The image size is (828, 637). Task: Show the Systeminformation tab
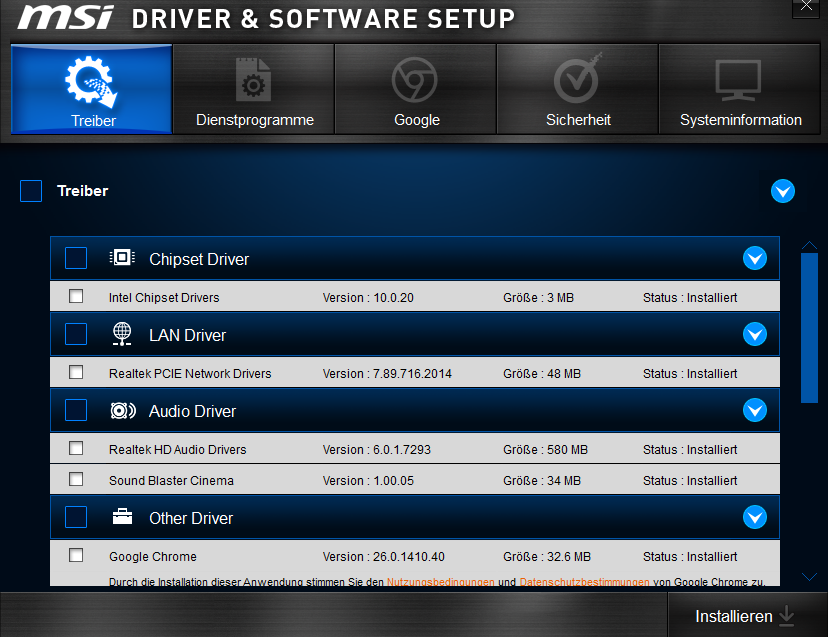tap(739, 89)
